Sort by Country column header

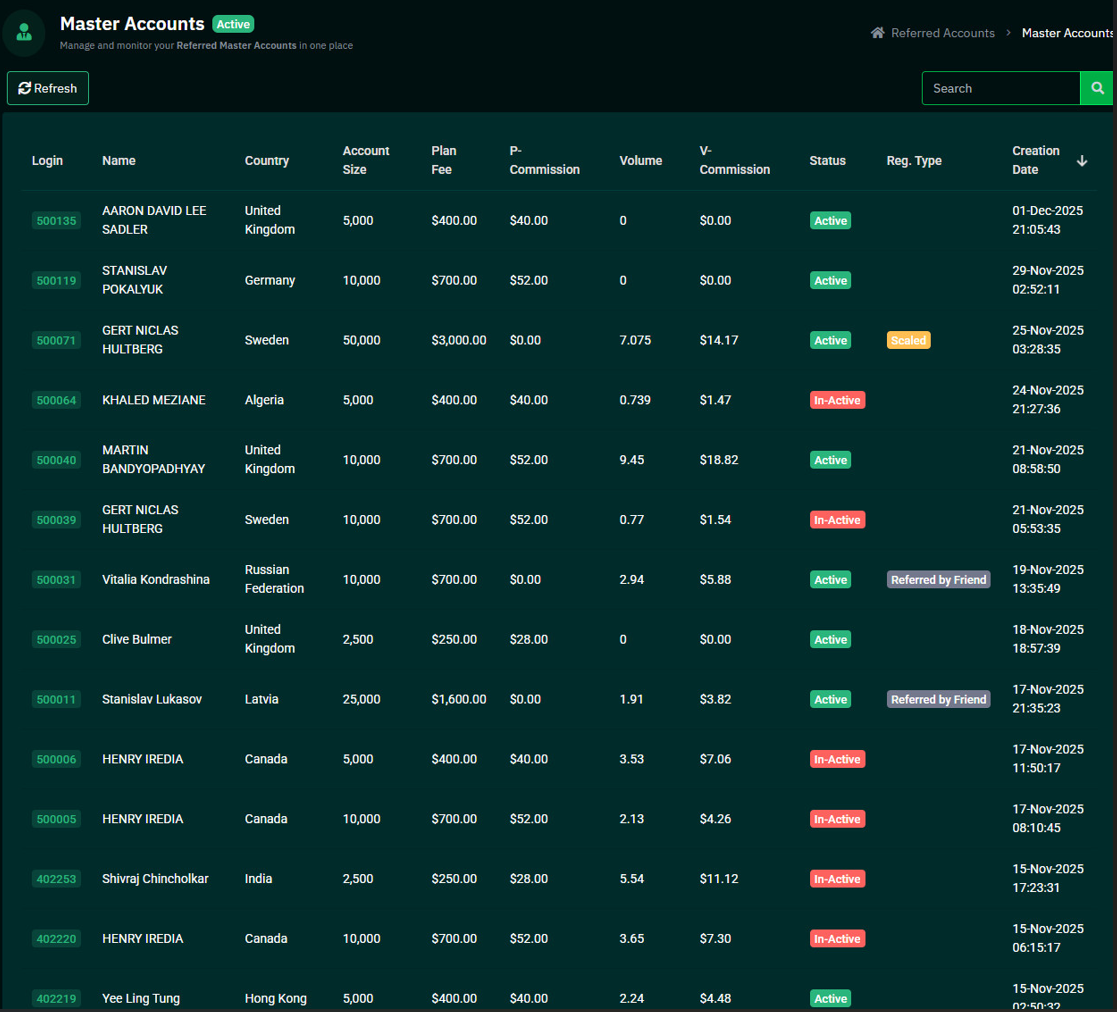point(267,161)
